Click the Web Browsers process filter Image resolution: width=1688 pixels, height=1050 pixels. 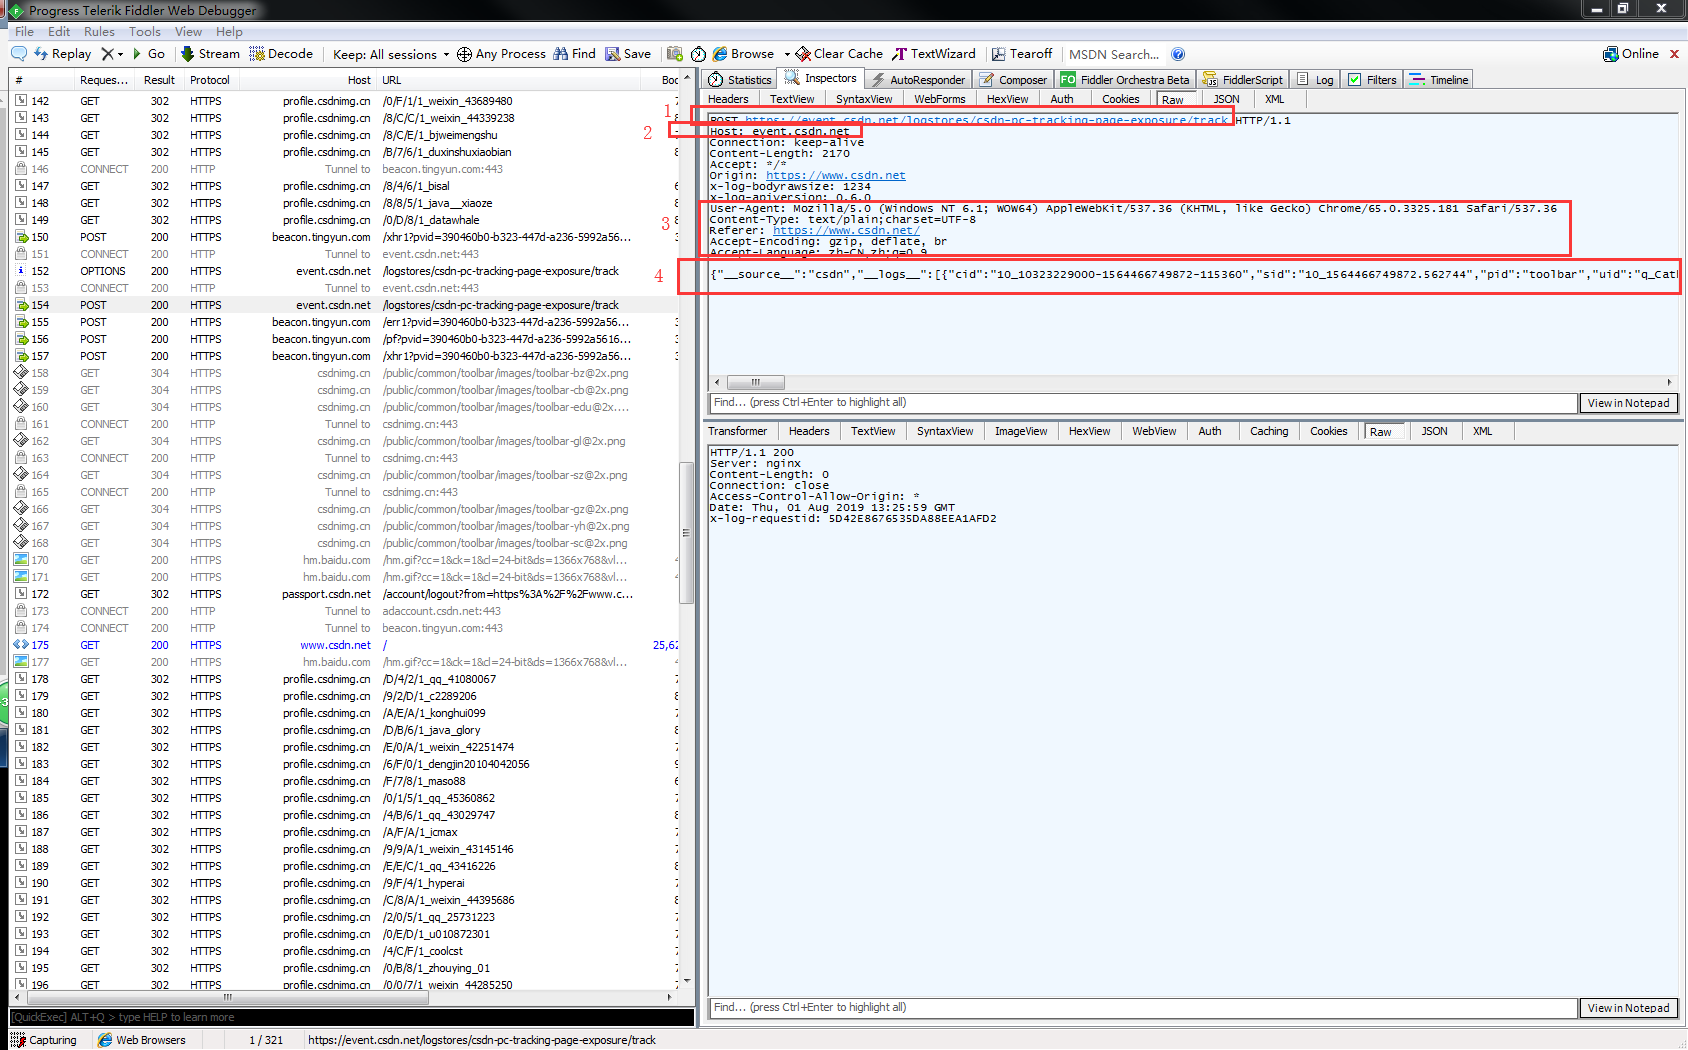[x=141, y=1040]
